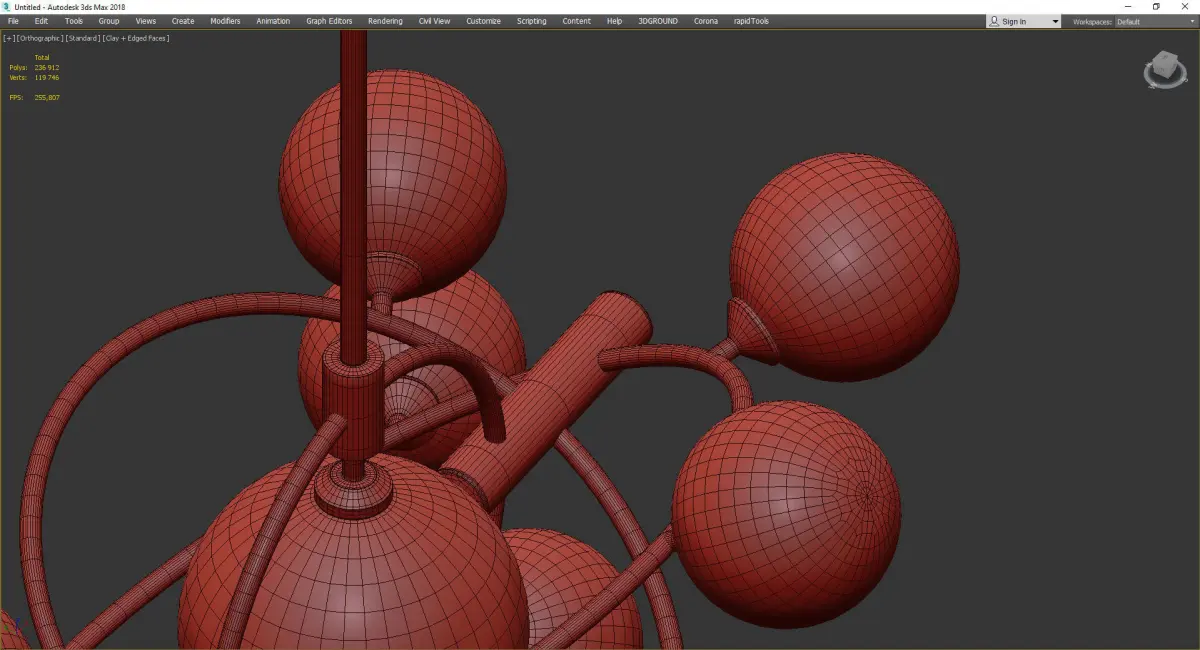The height and width of the screenshot is (650, 1200).
Task: Open the Edit menu
Action: coord(41,21)
